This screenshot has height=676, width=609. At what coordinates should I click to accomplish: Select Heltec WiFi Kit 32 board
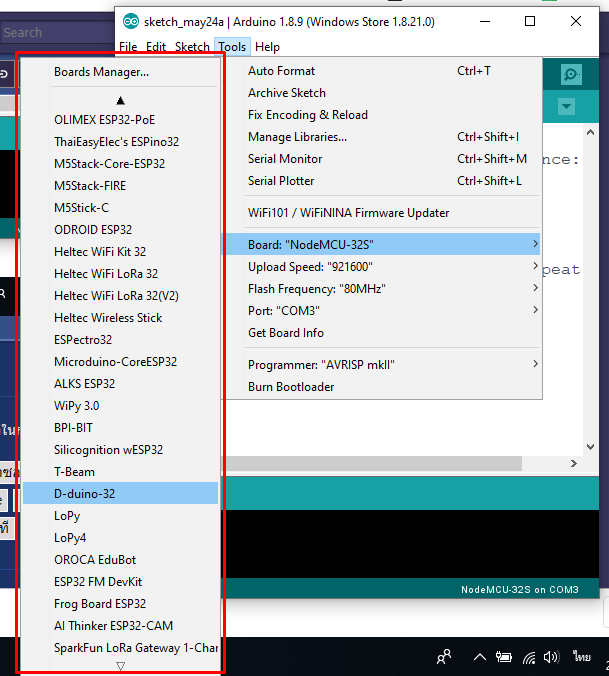pyautogui.click(x=121, y=251)
